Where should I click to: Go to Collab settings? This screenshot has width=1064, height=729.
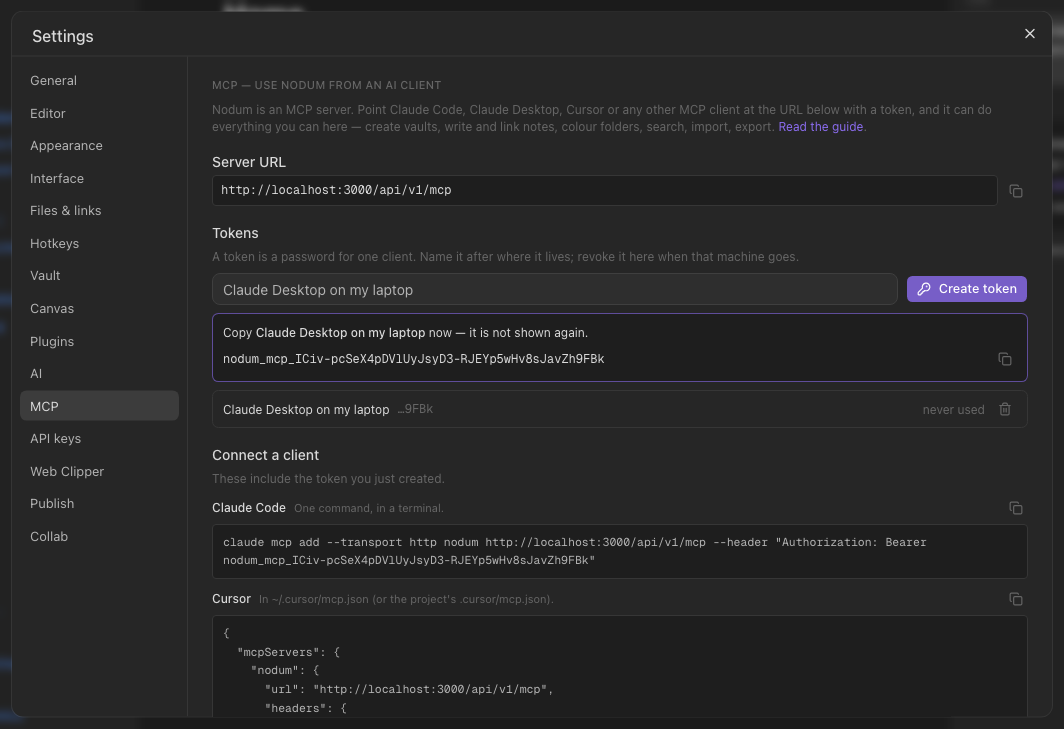click(x=99, y=536)
